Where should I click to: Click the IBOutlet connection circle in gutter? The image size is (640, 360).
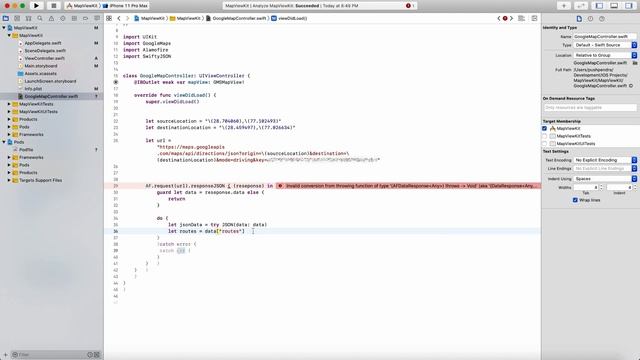pyautogui.click(x=116, y=82)
